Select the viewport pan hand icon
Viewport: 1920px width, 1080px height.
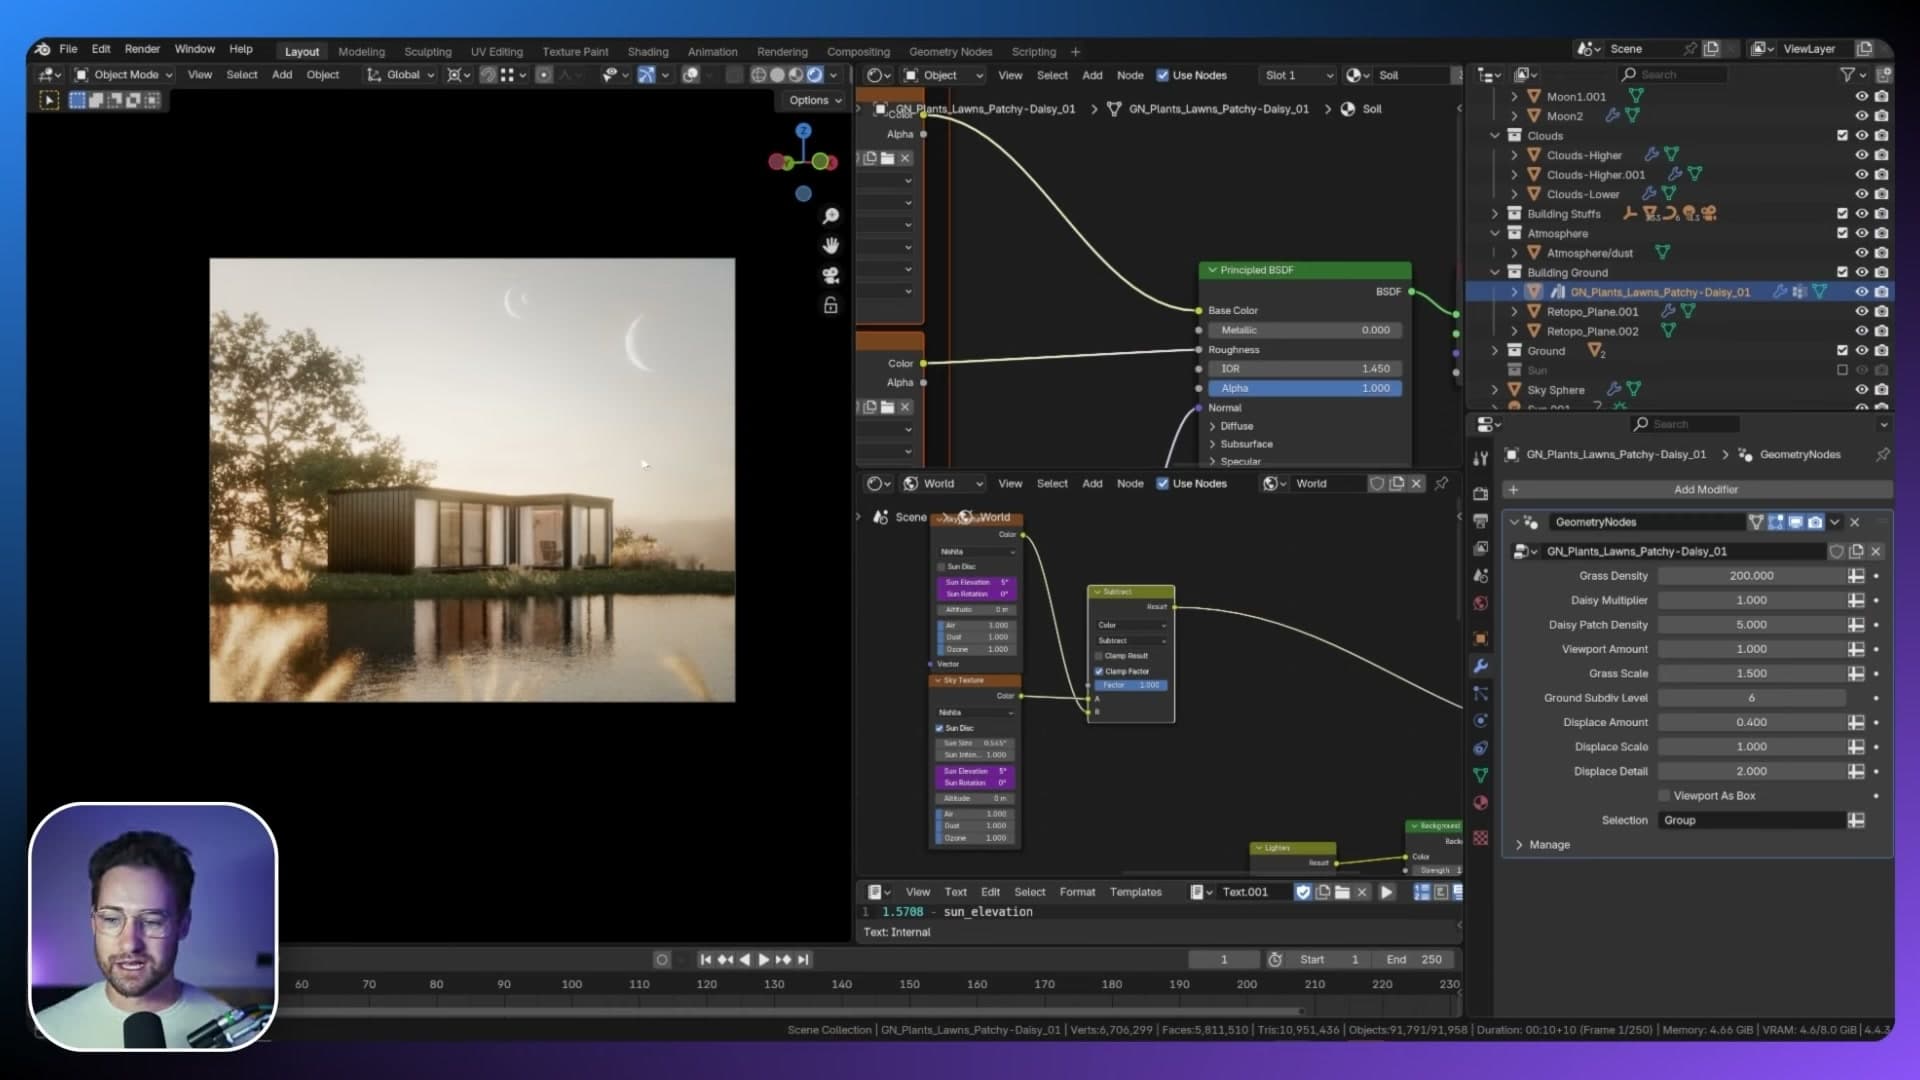(x=830, y=246)
